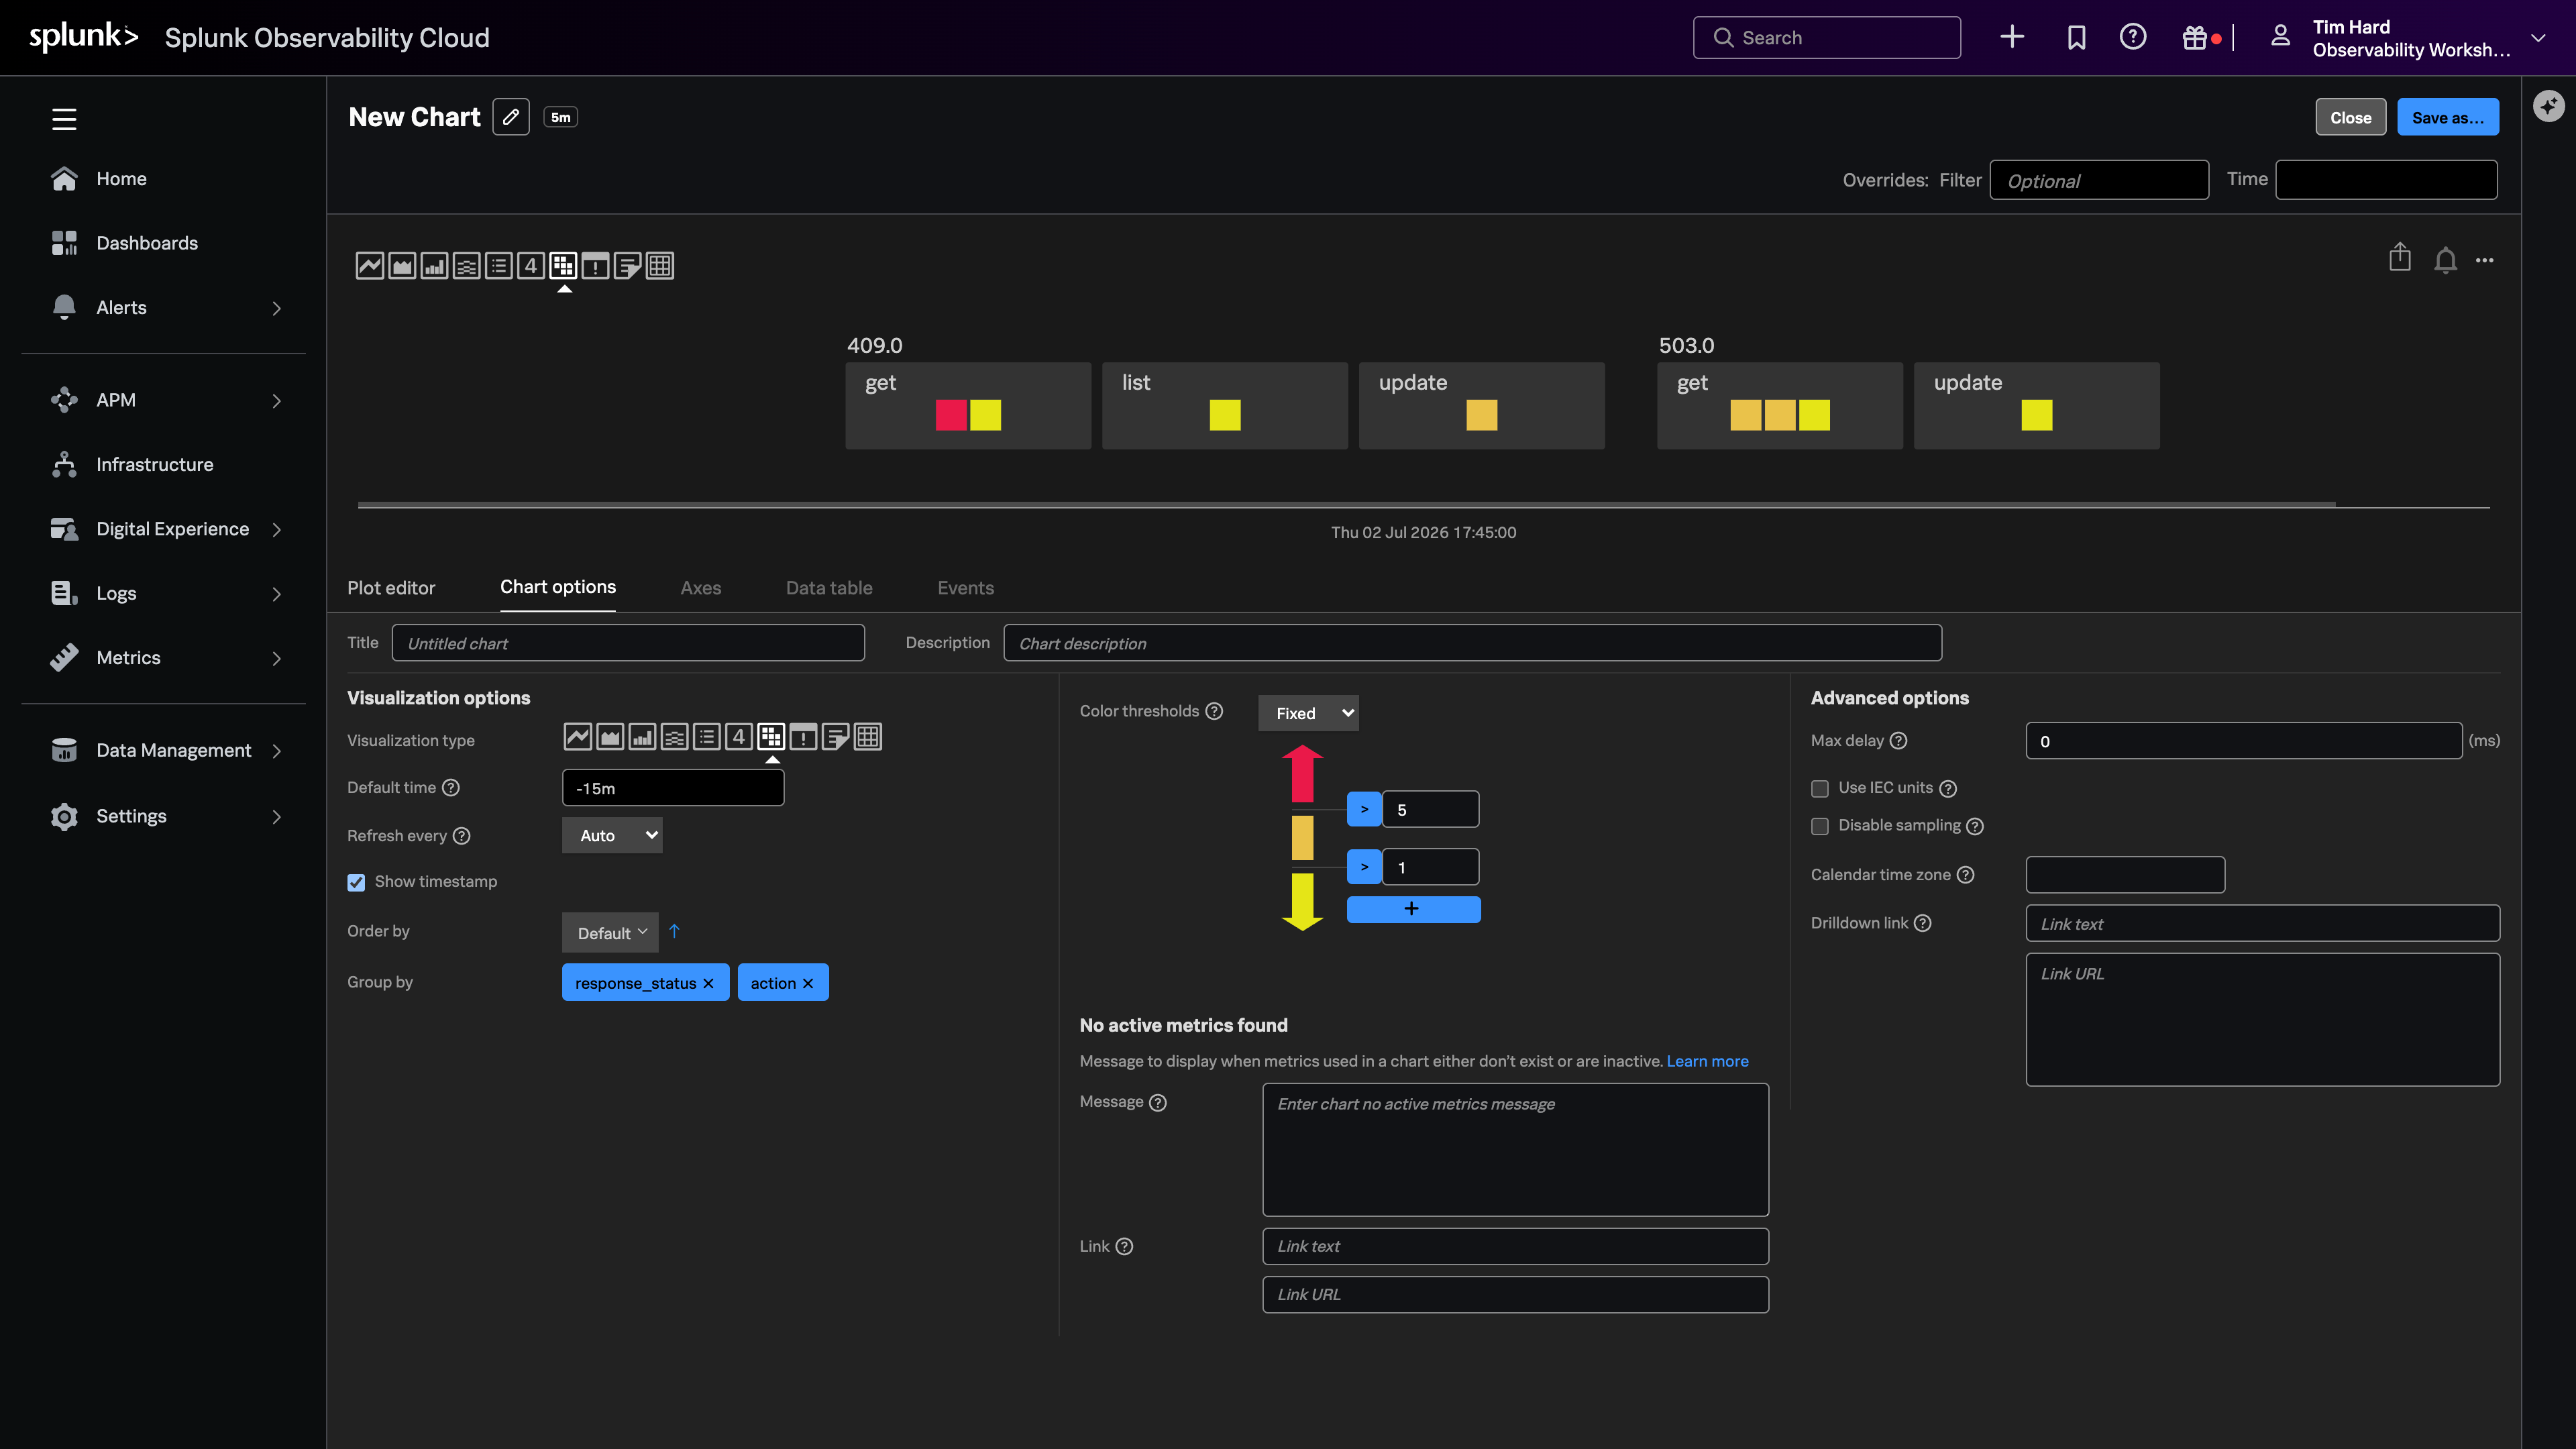Open the Tim Hard account menu chevron
The image size is (2576, 1449).
pos(2538,38)
